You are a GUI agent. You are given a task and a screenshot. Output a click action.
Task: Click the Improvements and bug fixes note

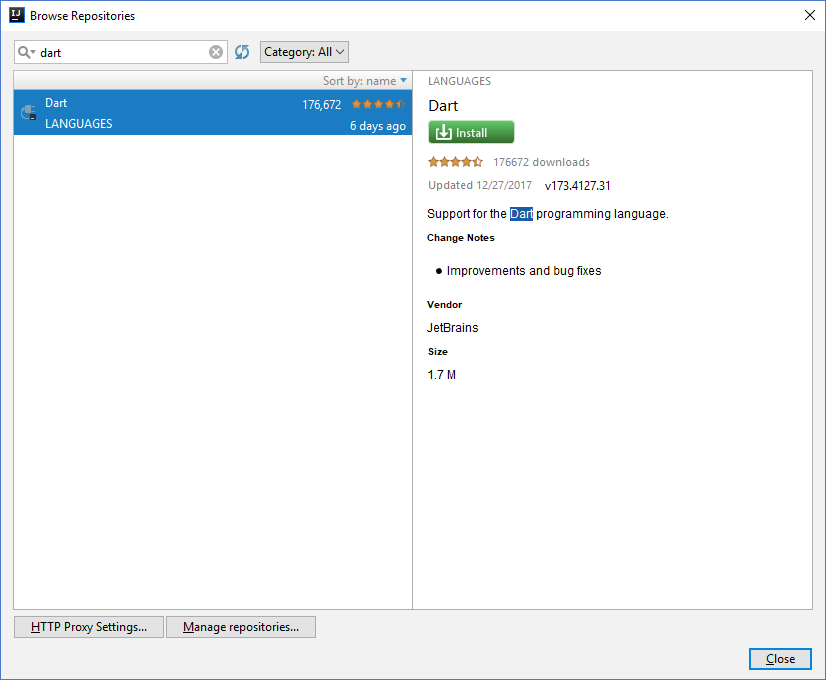pyautogui.click(x=524, y=271)
